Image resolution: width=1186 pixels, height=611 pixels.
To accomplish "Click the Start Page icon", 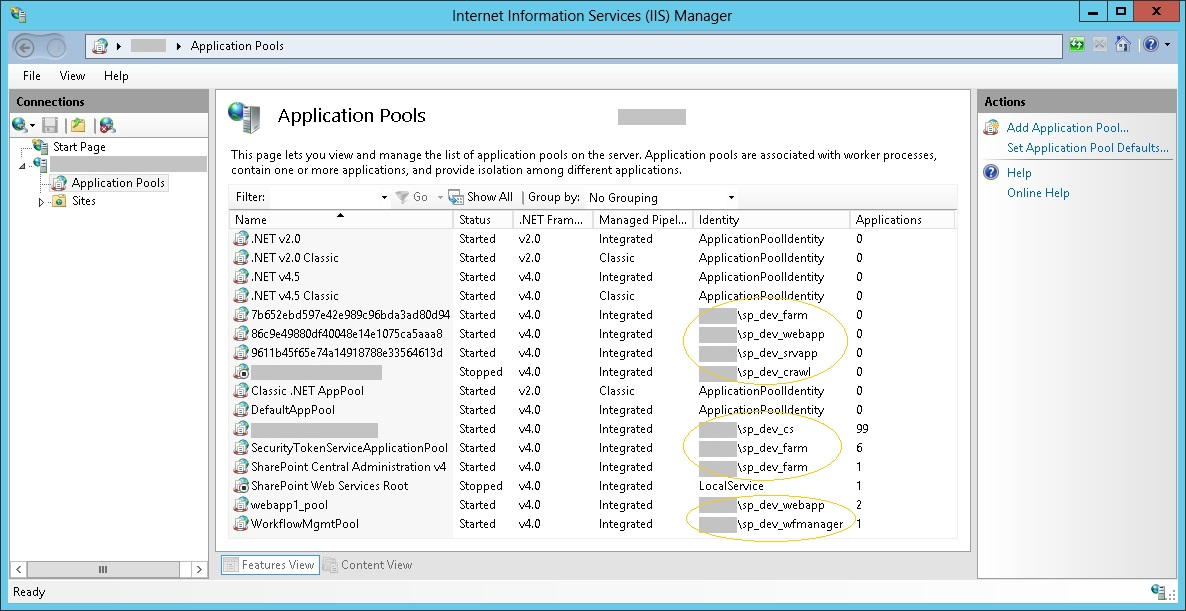I will 41,146.
